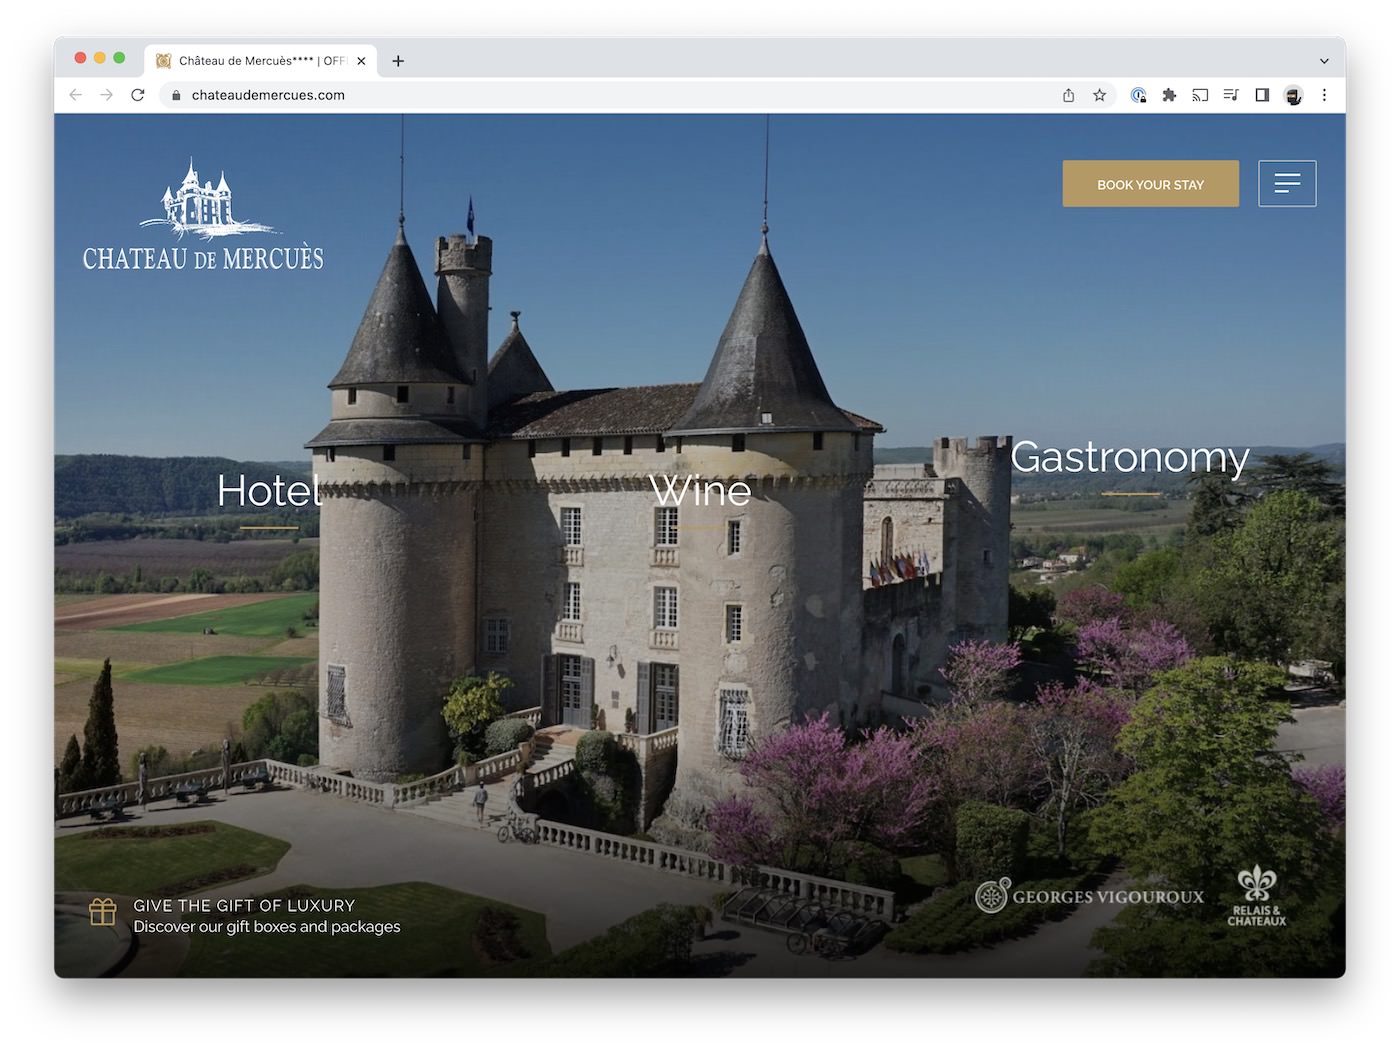
Task: Click the share page icon in address bar
Action: pyautogui.click(x=1068, y=95)
